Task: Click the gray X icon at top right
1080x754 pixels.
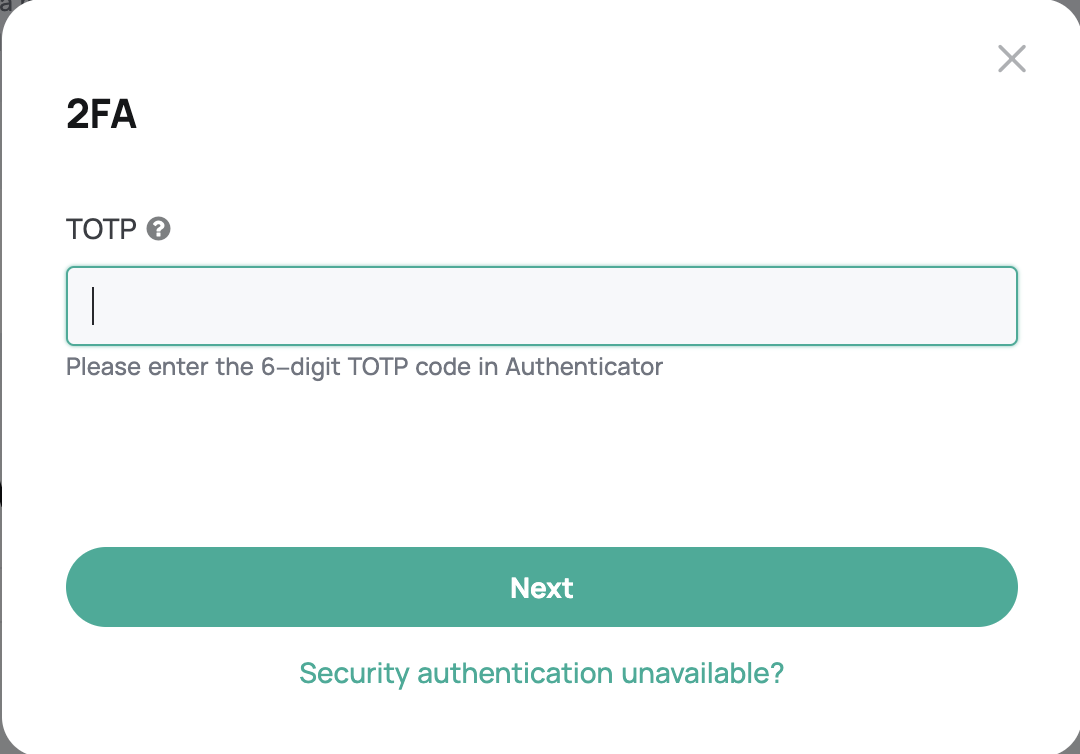Action: click(1012, 59)
